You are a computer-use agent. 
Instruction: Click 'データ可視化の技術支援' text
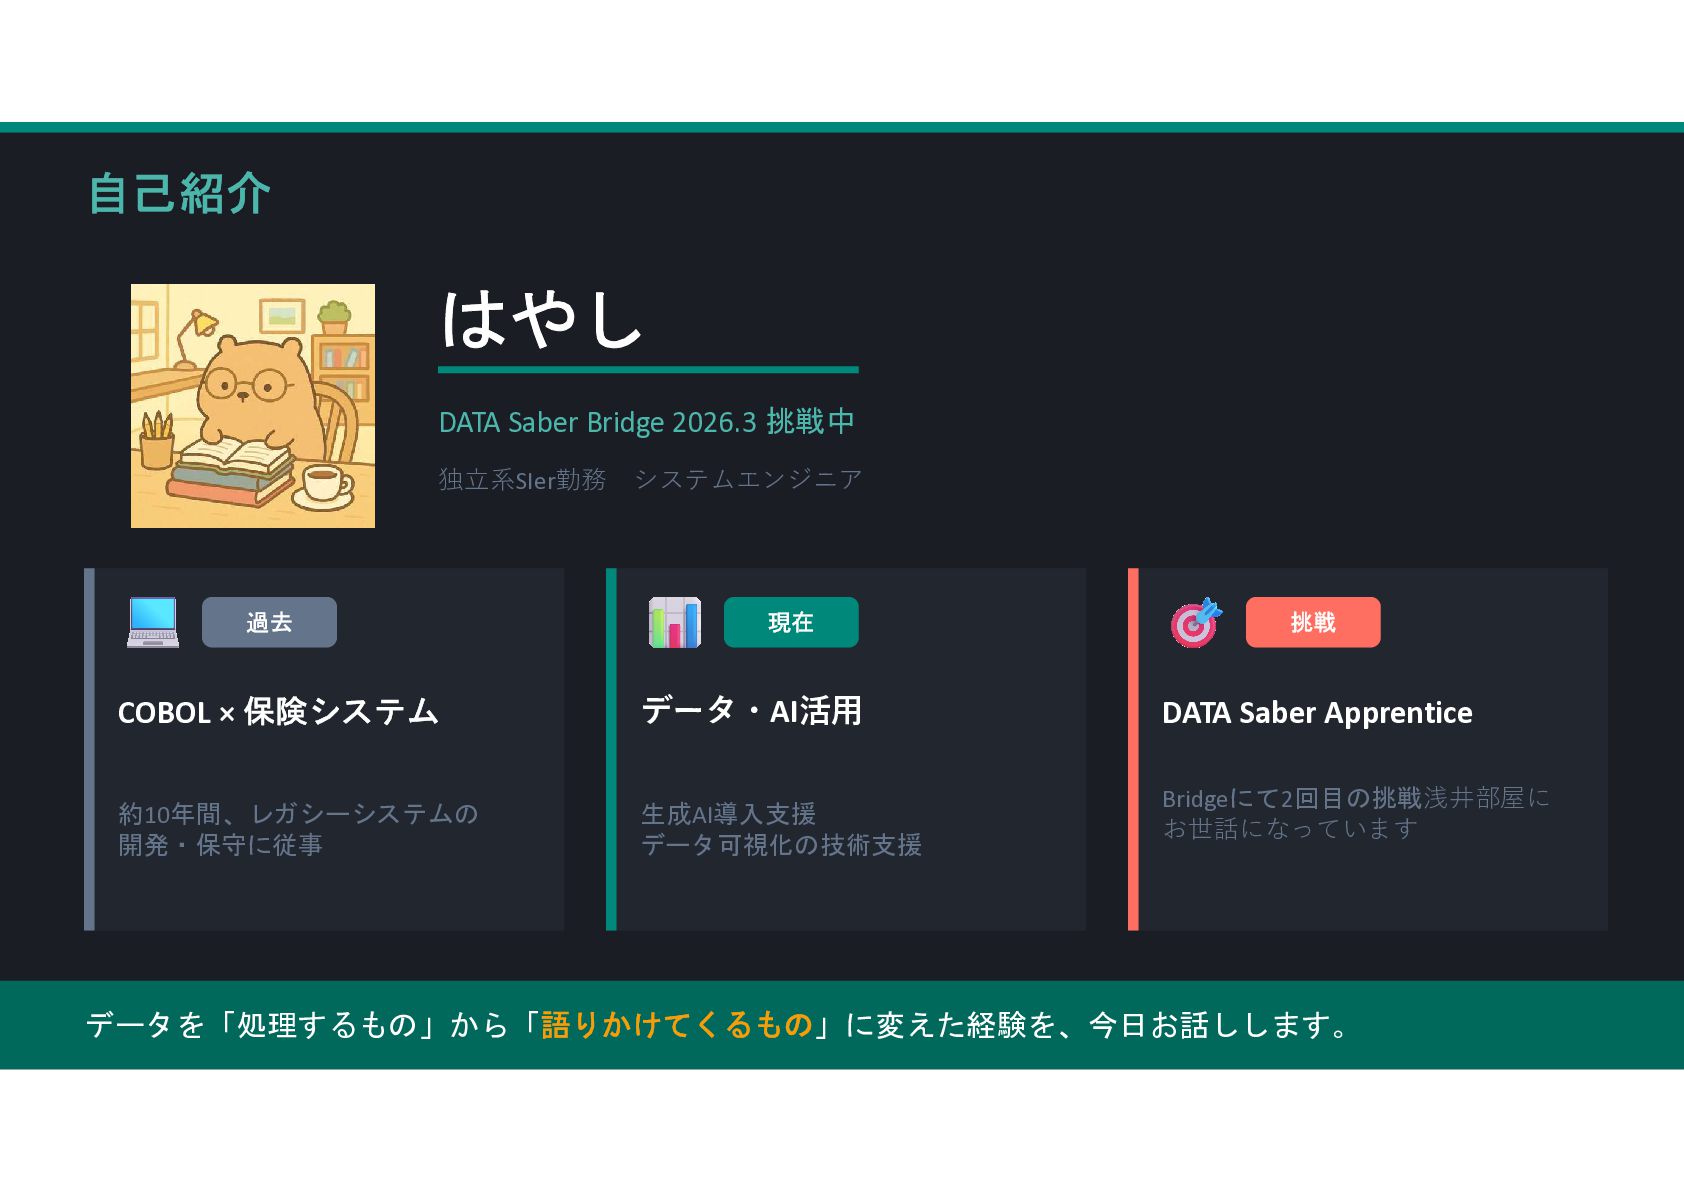(781, 845)
